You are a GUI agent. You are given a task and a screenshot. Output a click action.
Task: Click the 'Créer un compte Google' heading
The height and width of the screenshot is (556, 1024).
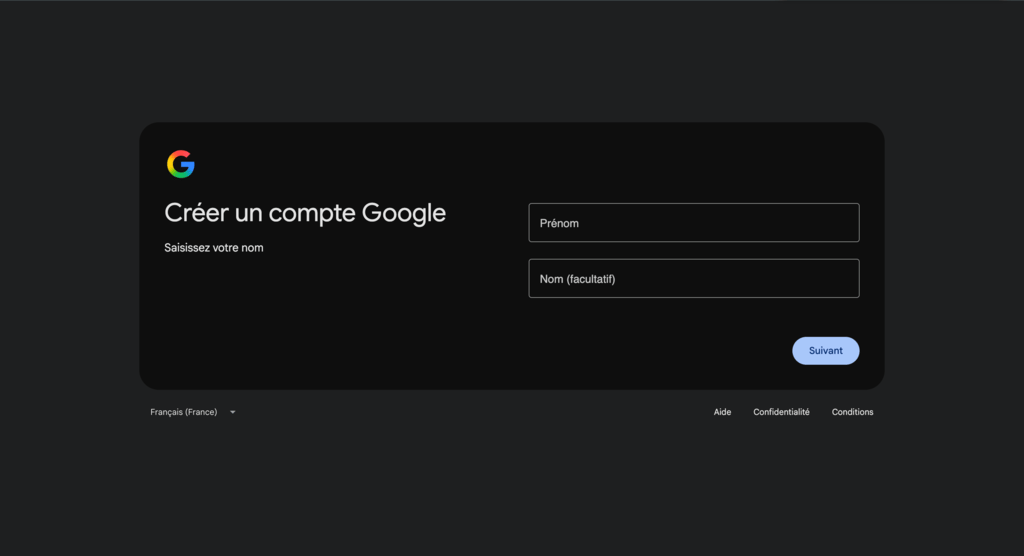point(305,213)
